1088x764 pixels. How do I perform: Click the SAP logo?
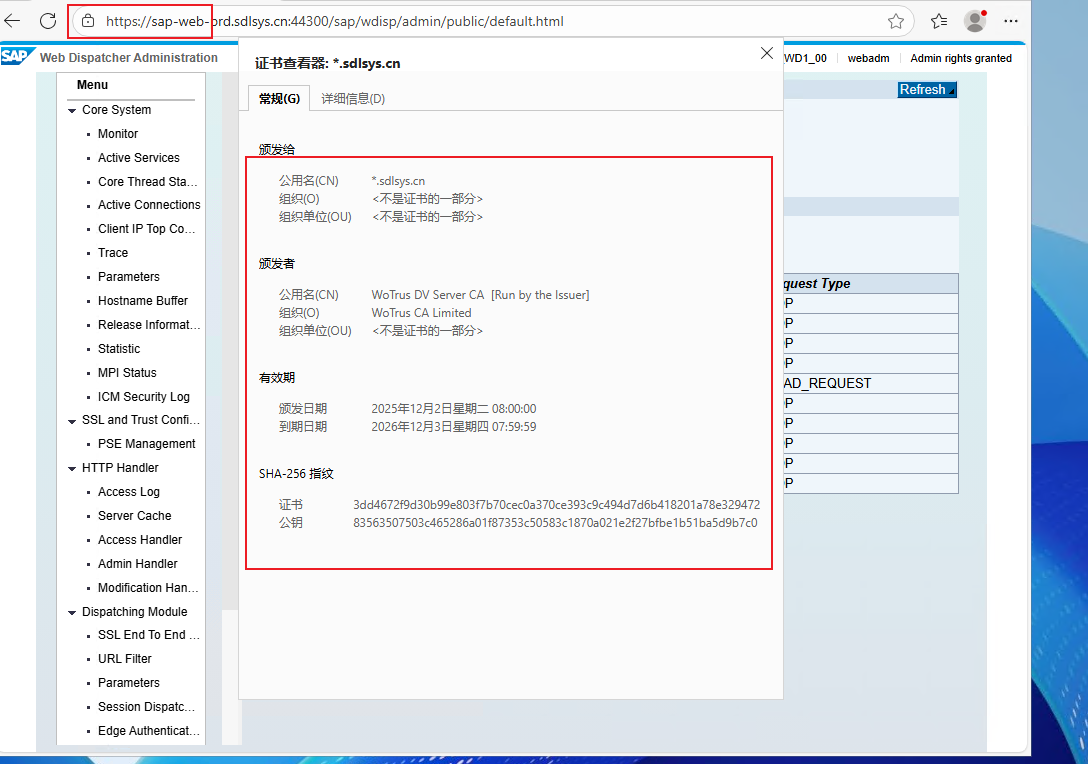coord(15,57)
